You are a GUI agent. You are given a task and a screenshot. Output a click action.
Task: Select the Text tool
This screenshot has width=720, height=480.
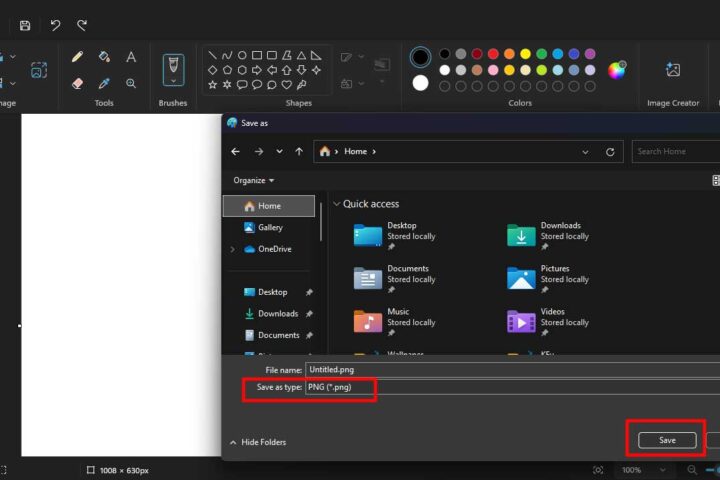pyautogui.click(x=131, y=56)
